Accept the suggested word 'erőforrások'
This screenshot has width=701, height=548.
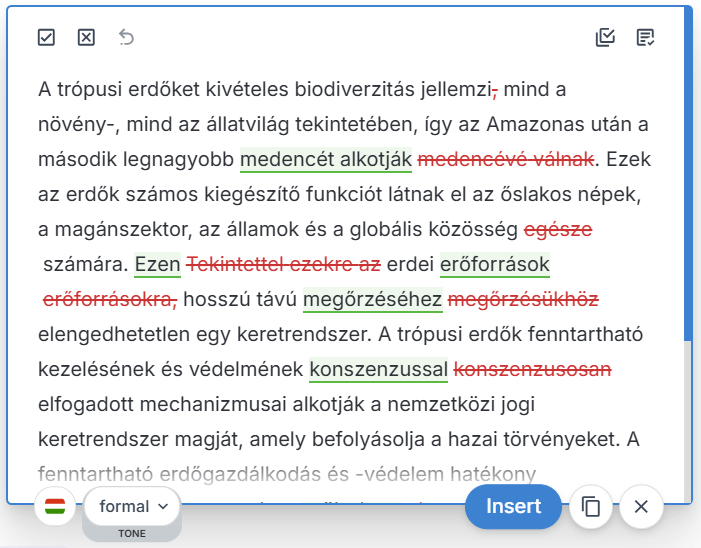point(495,265)
